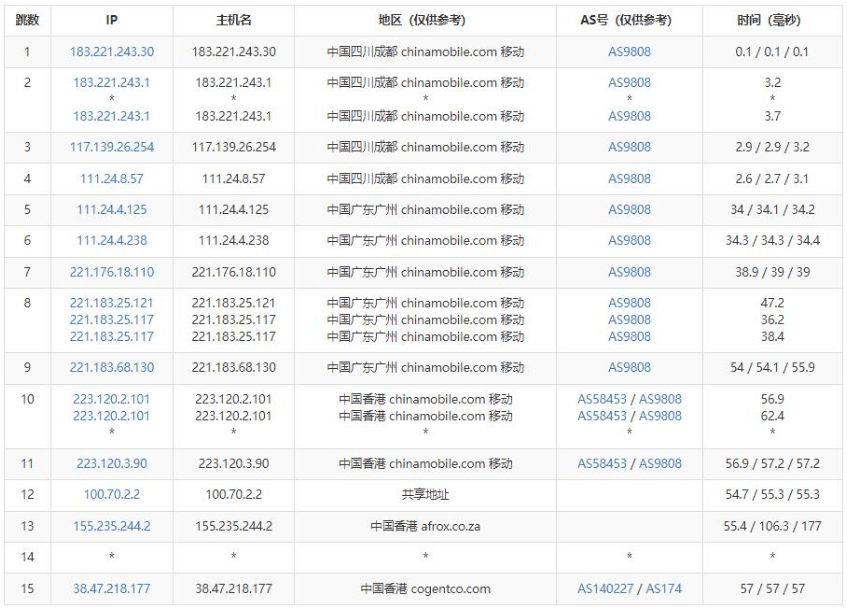Open the 221.176.18.110 IP link
The width and height of the screenshot is (847, 610).
coord(112,272)
